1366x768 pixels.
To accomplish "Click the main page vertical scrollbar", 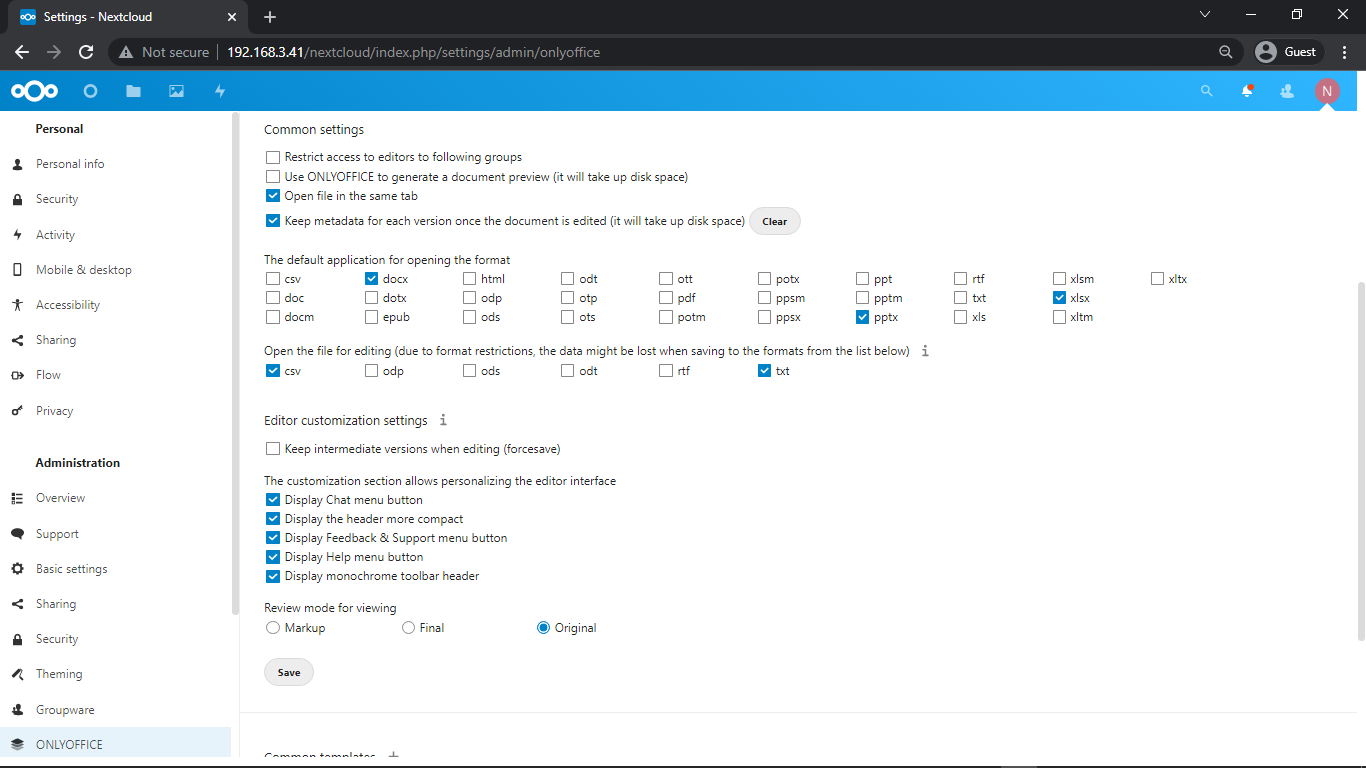I will point(1361,461).
